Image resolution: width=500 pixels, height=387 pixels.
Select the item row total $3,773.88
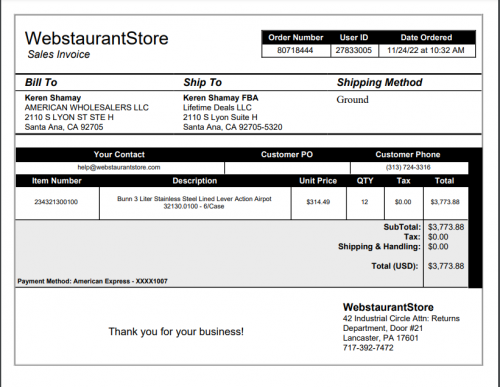click(x=445, y=202)
